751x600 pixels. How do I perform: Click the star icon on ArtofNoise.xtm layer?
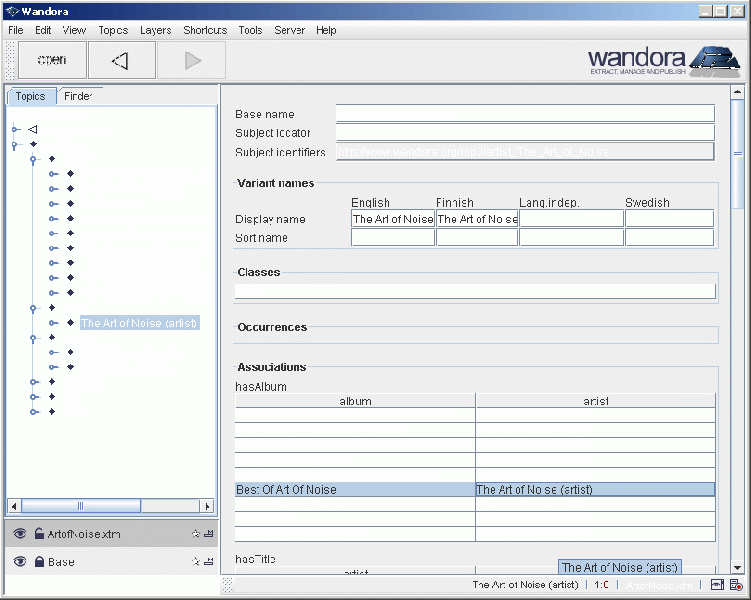195,534
